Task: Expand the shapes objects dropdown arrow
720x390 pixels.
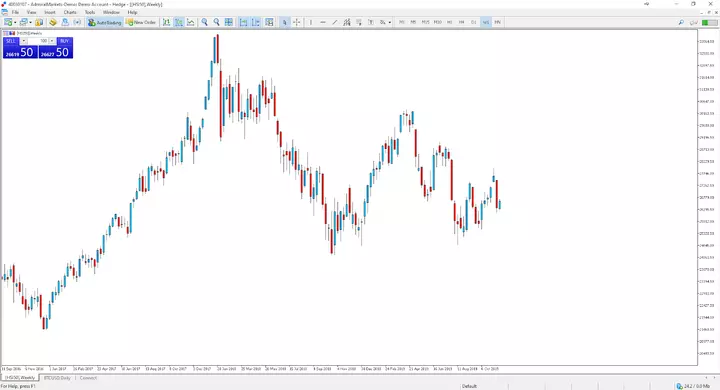Action: coord(390,22)
